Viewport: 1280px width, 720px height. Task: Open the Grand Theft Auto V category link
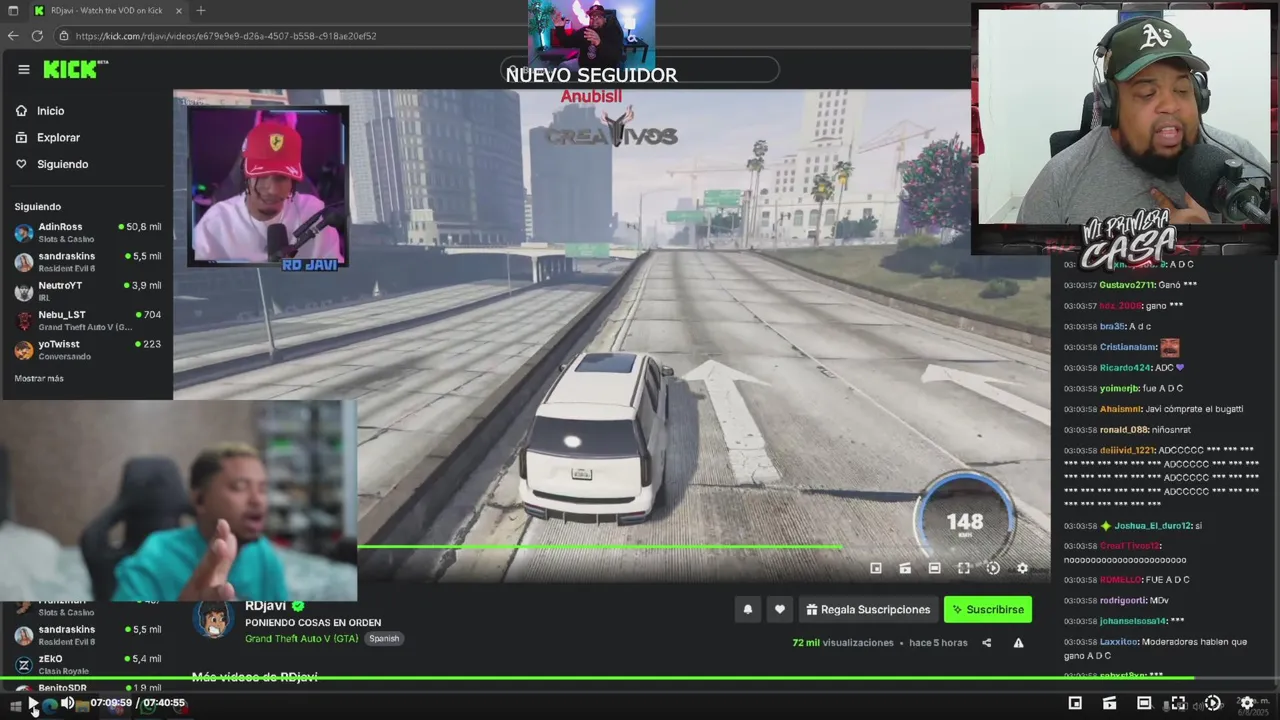301,638
